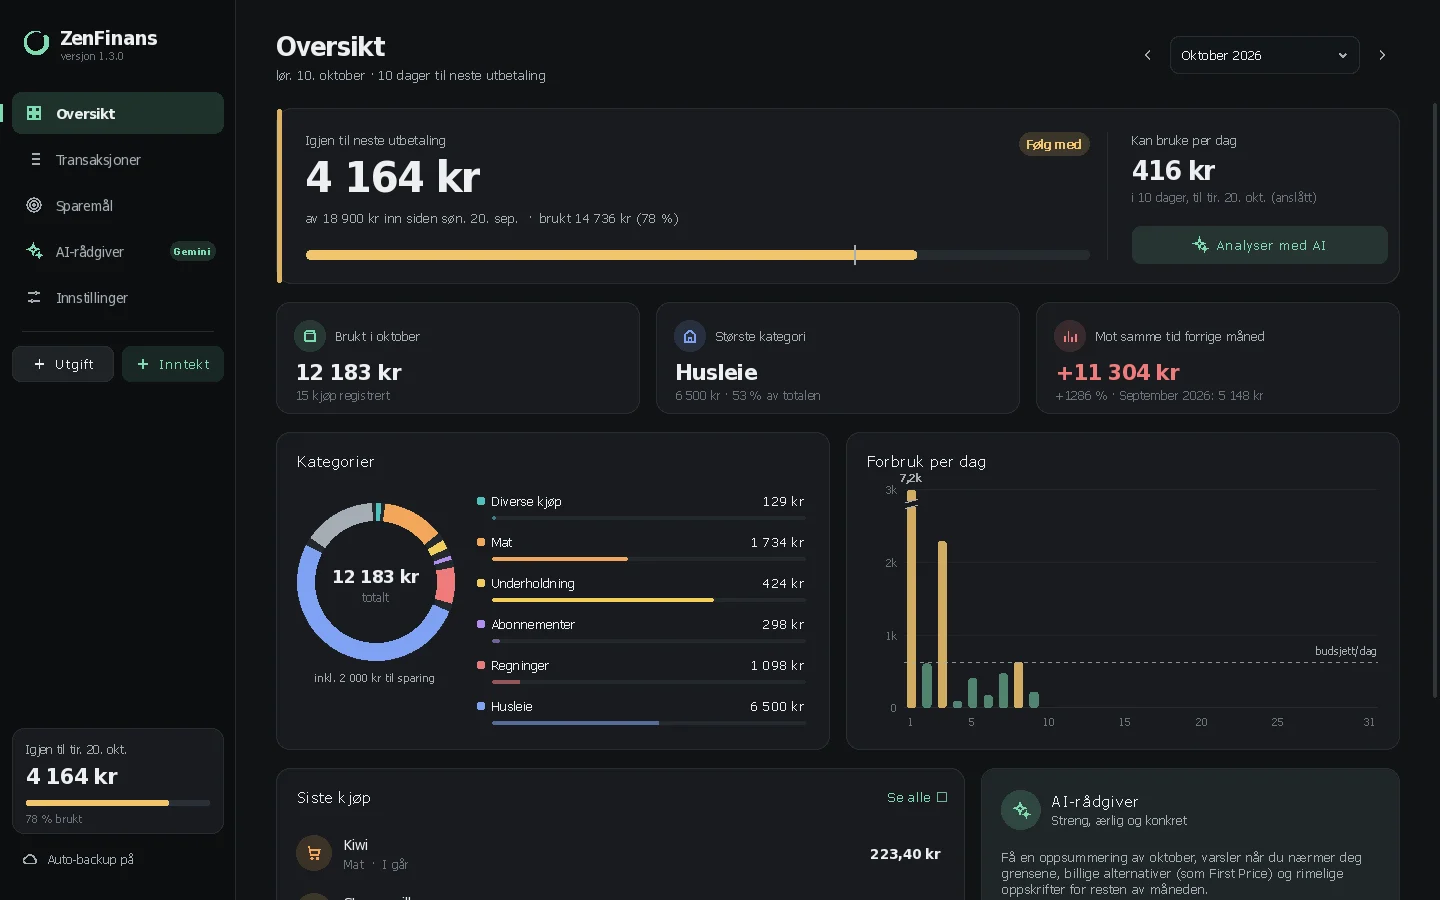The height and width of the screenshot is (900, 1440).
Task: Click the Gemini badge
Action: (x=192, y=251)
